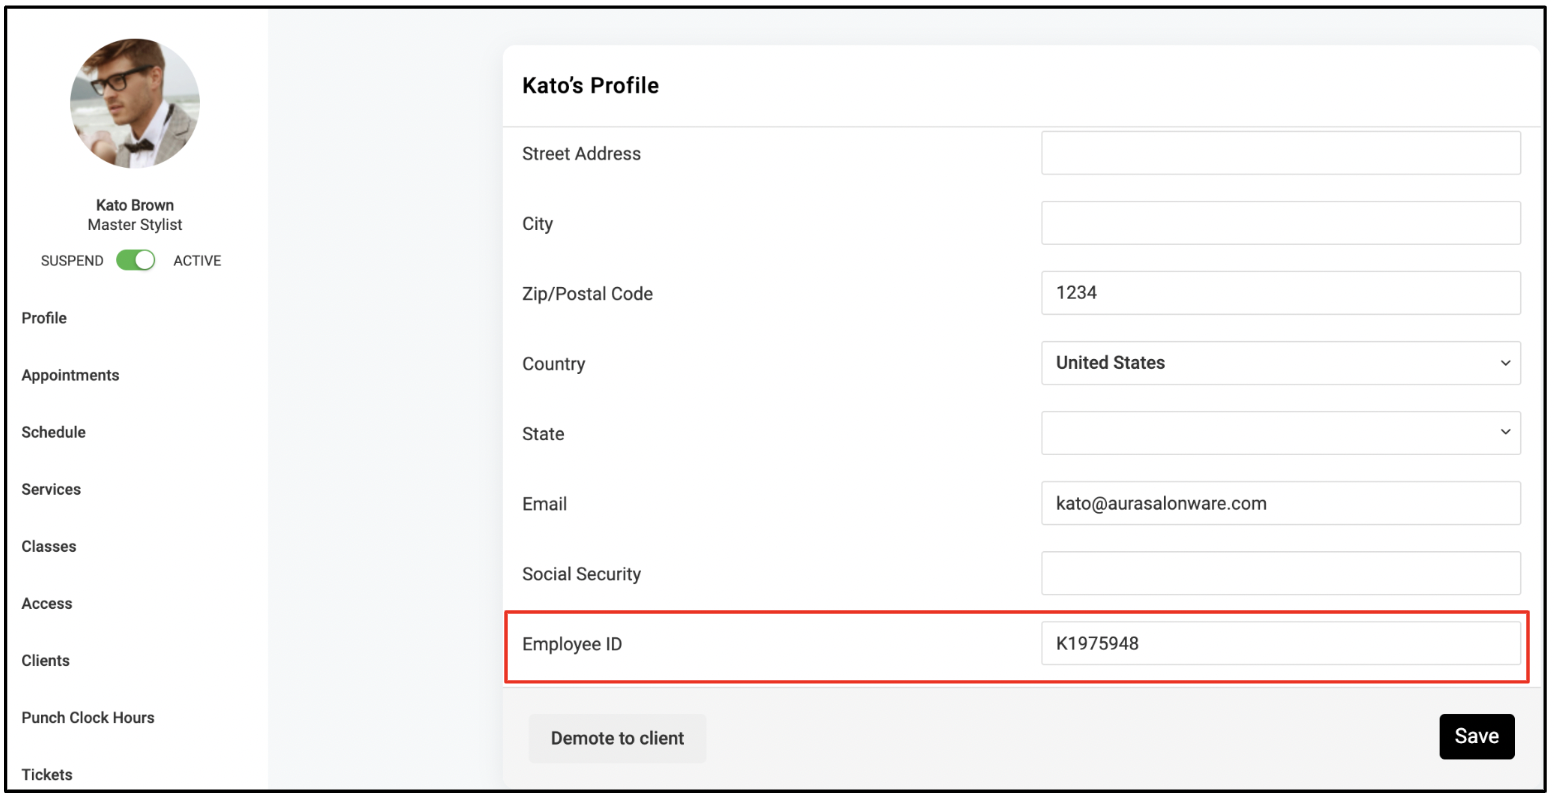This screenshot has height=800, width=1554.
Task: Click the Save button
Action: point(1477,736)
